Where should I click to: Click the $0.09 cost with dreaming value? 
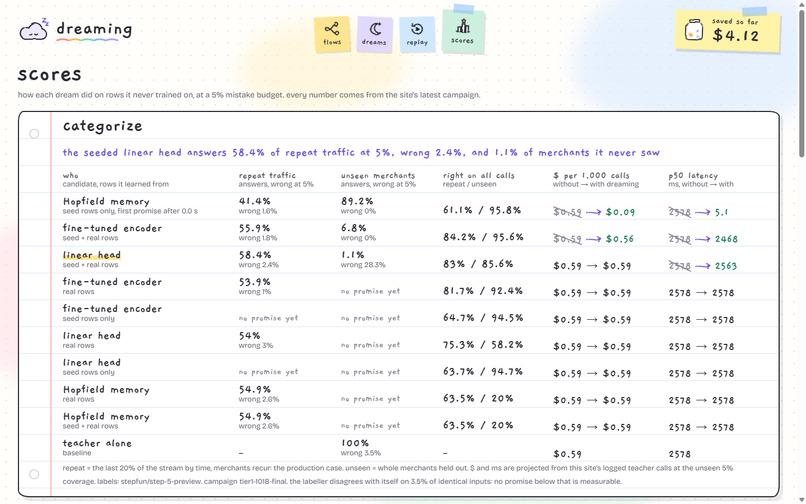point(620,212)
